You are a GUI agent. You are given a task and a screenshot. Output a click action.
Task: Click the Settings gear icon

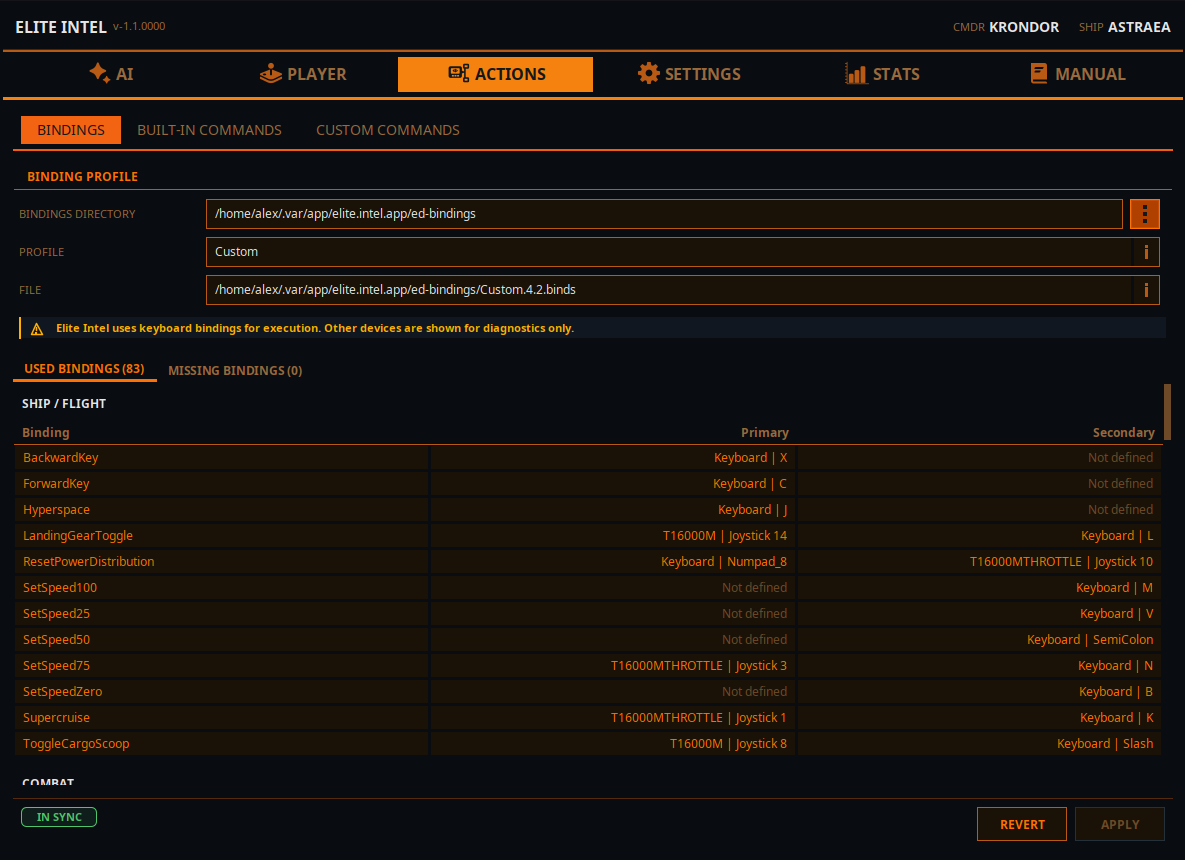[648, 73]
